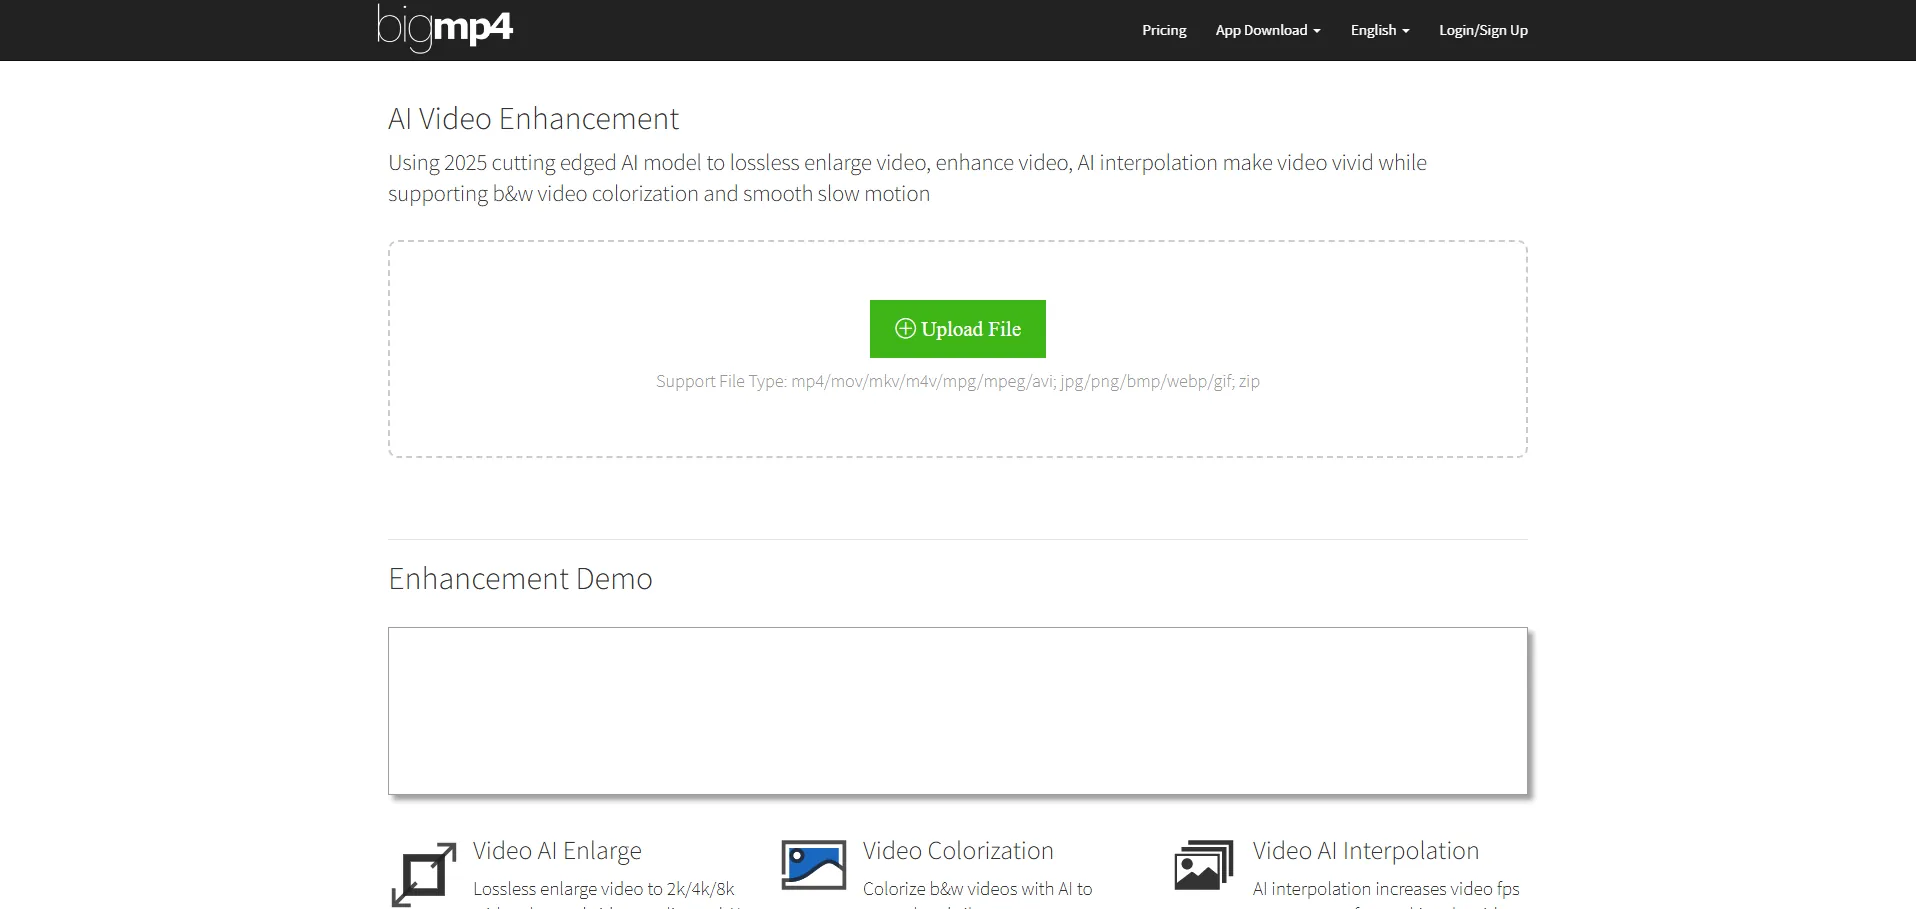1916x909 pixels.
Task: Click the bigmp4 logo
Action: [445, 29]
